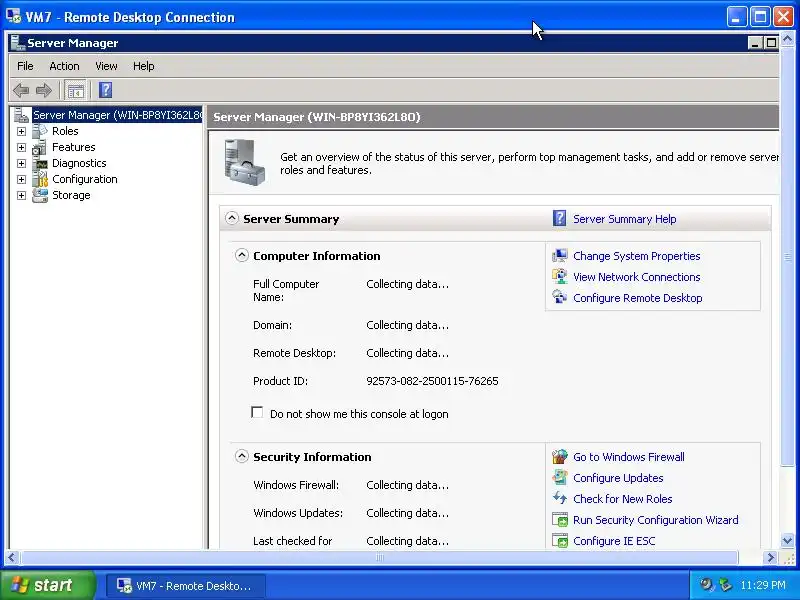
Task: Open the View menu
Action: coord(106,66)
